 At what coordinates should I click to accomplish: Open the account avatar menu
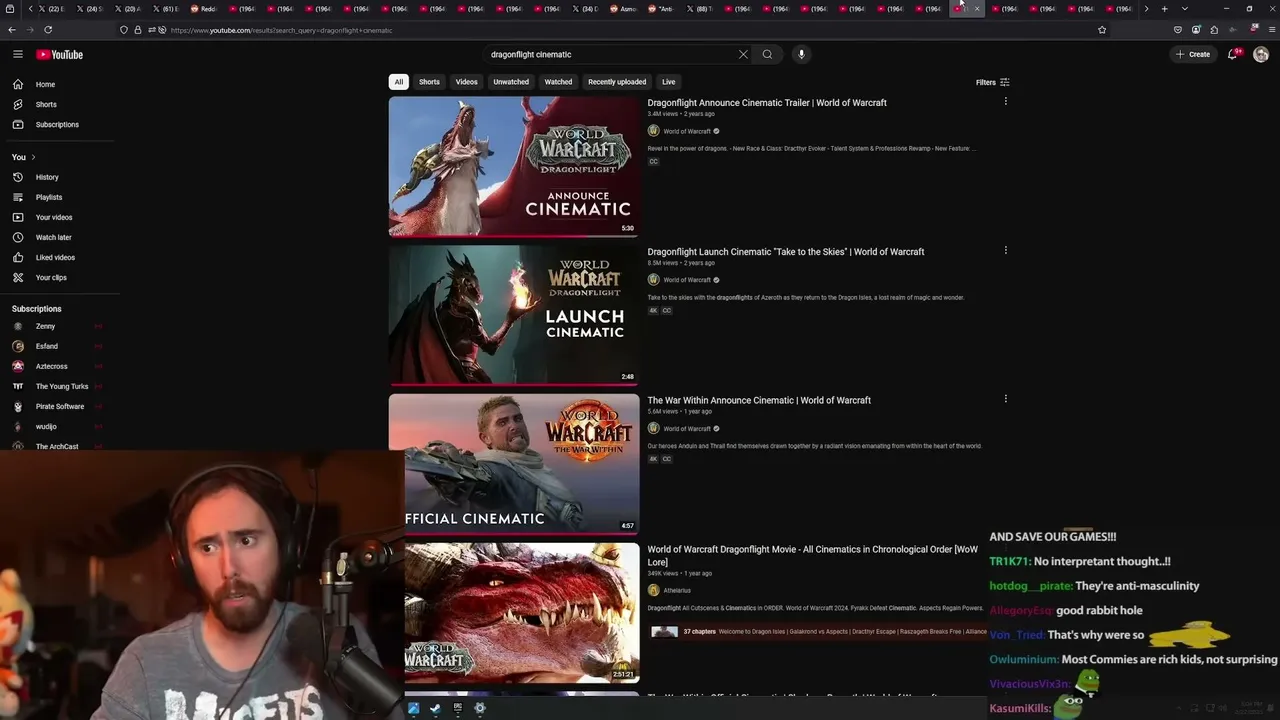[x=1261, y=54]
